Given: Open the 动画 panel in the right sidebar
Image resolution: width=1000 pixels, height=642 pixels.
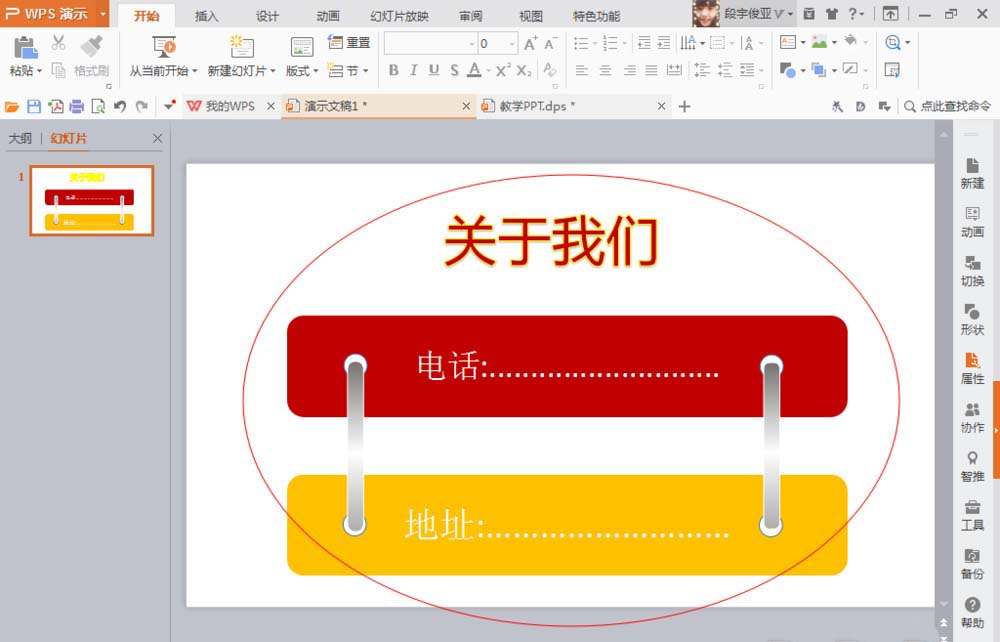Looking at the screenshot, I should click(972, 220).
